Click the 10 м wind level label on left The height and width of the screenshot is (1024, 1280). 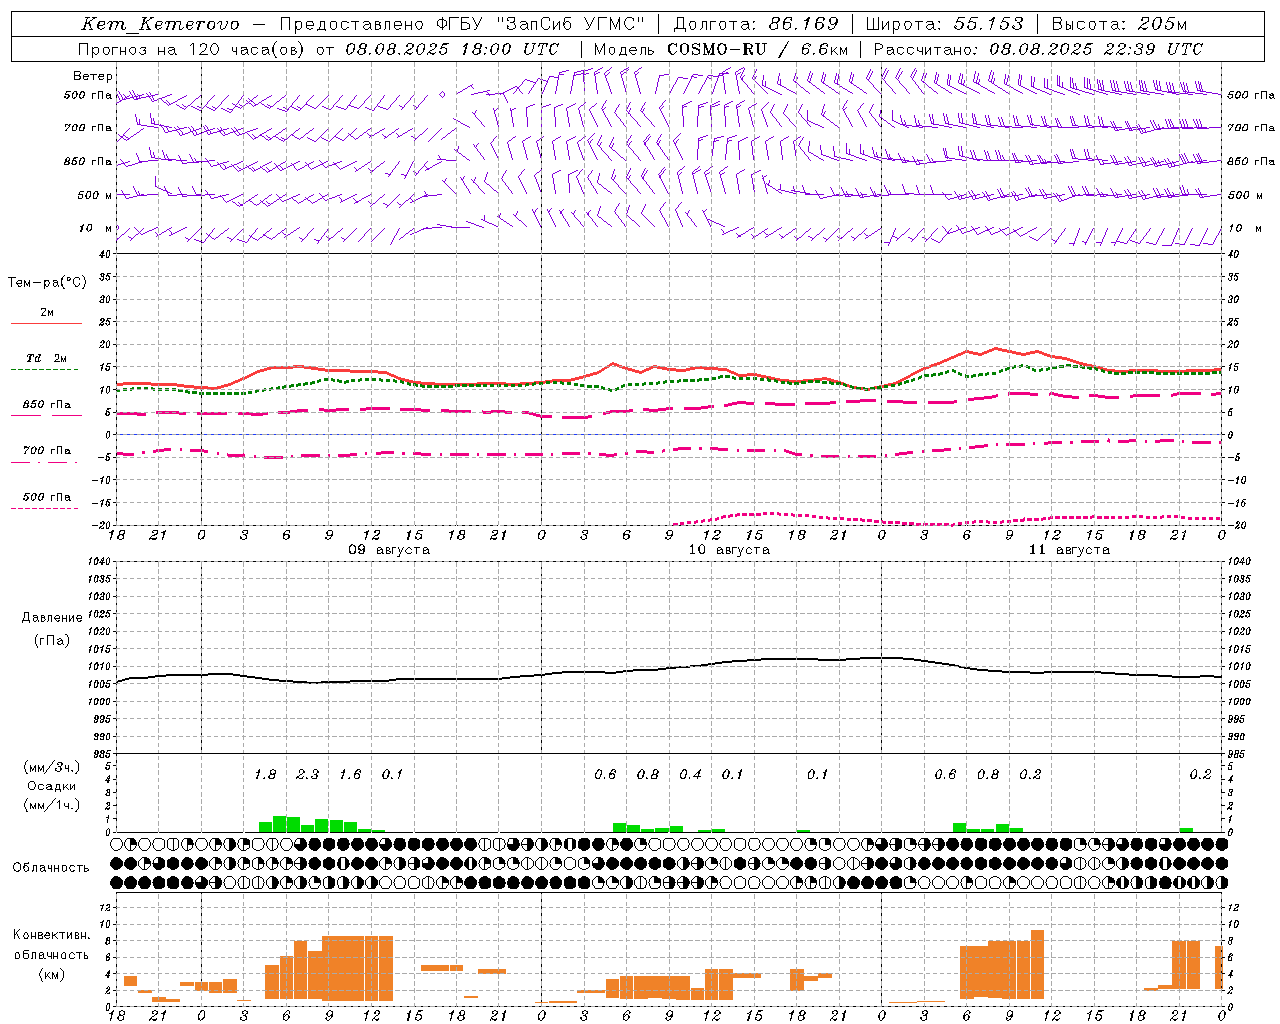point(97,229)
